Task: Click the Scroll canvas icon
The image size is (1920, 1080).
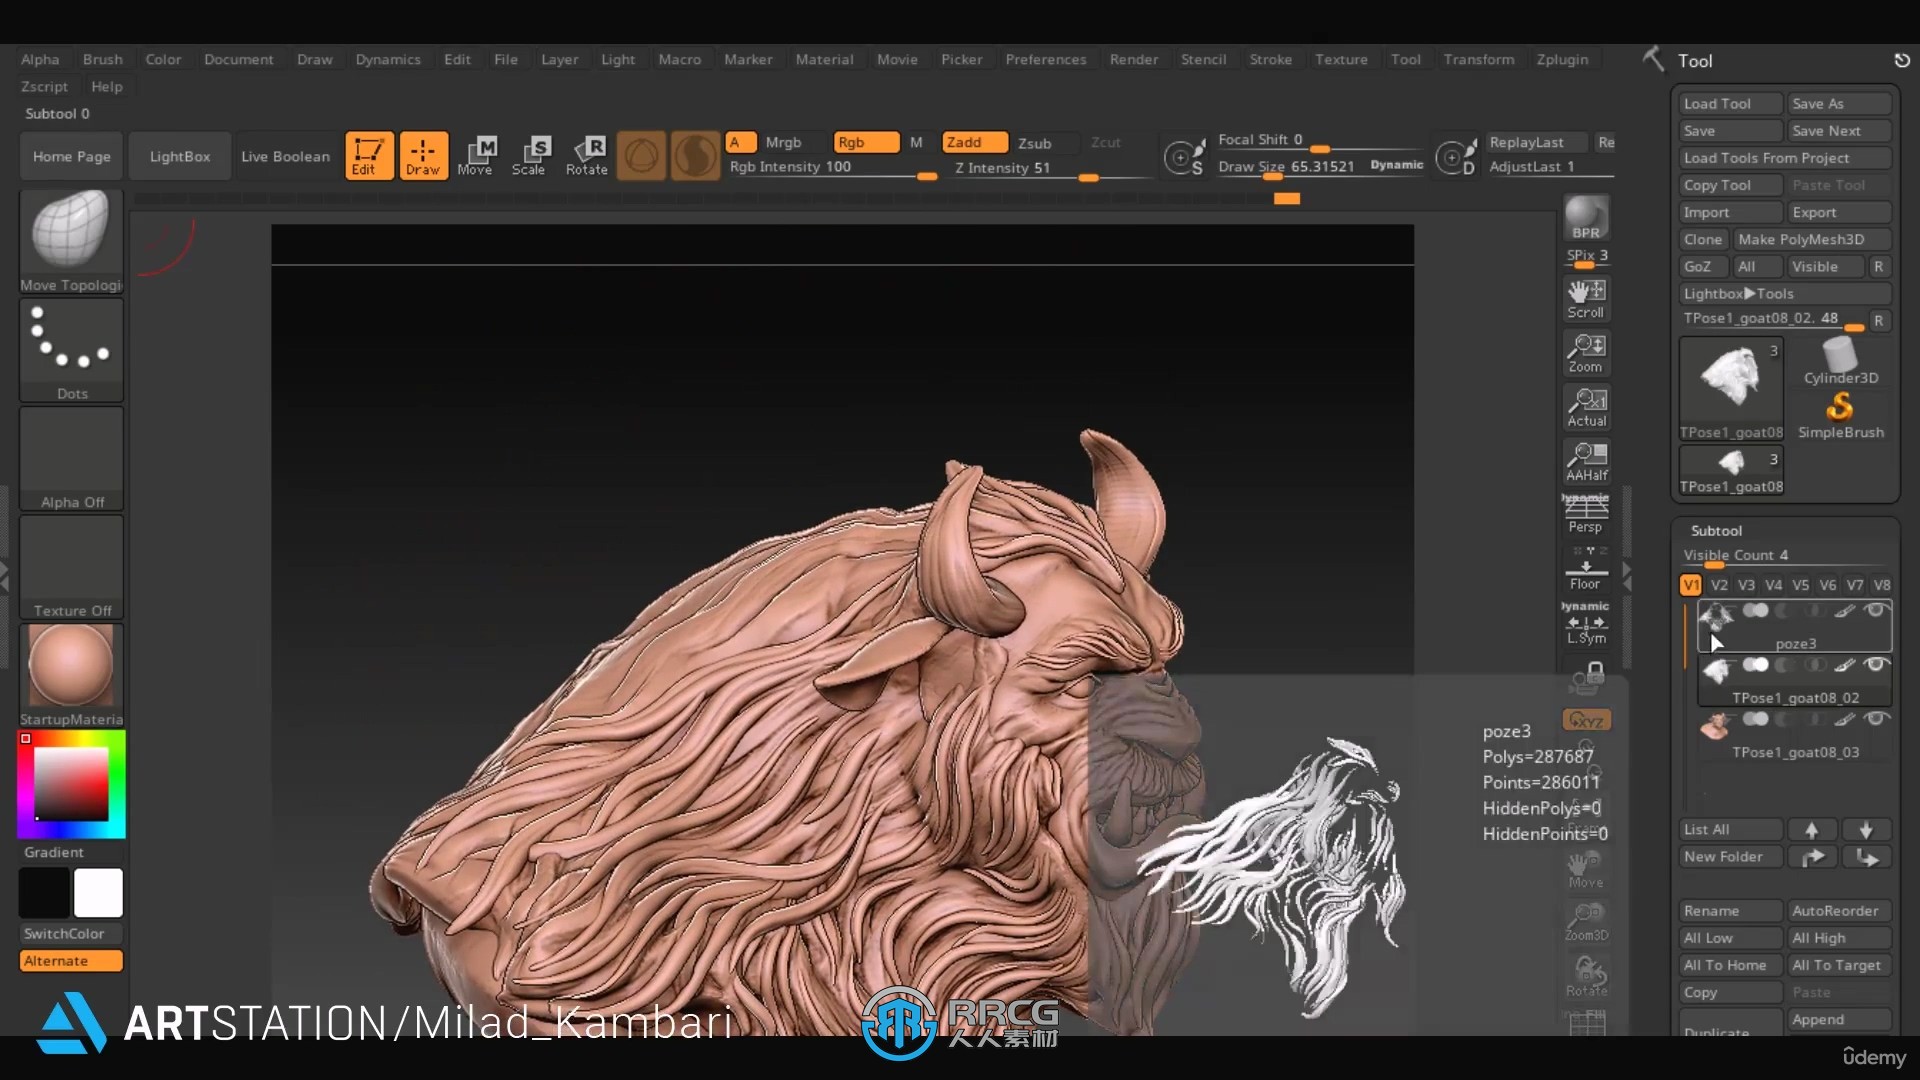Action: click(1586, 298)
